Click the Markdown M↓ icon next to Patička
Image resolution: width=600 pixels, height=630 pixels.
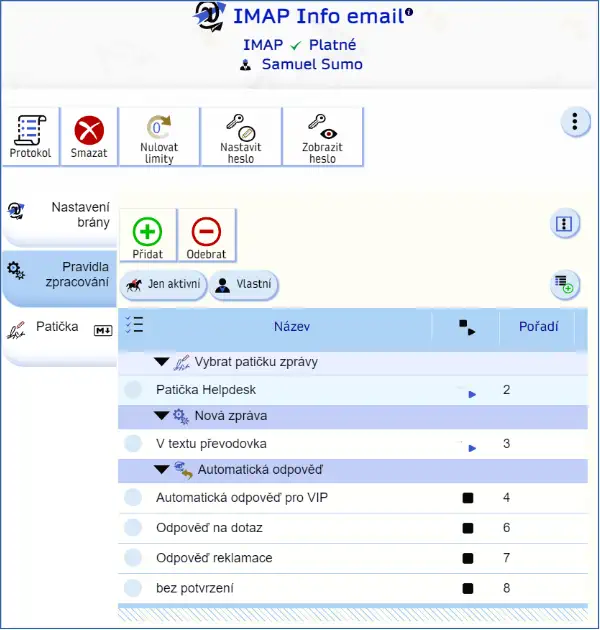(103, 330)
